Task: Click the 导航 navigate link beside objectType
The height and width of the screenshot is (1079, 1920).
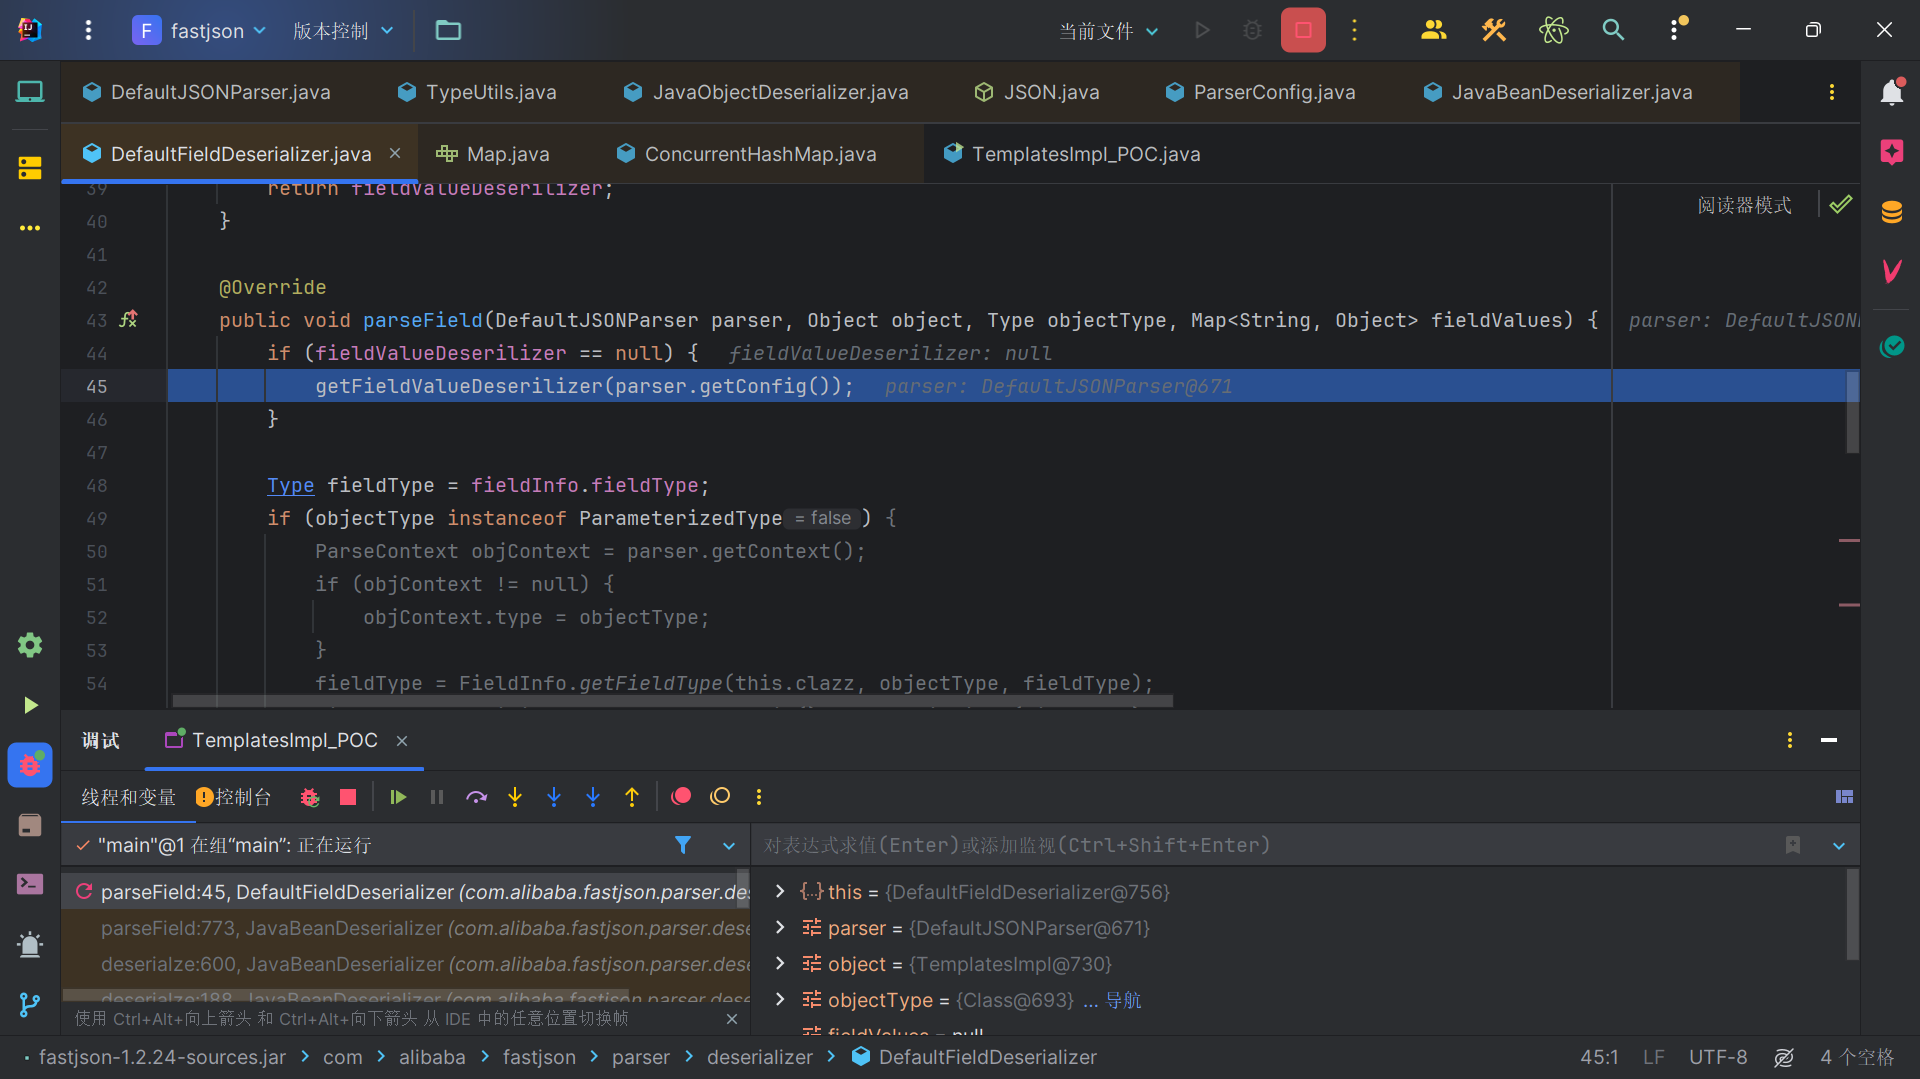Action: (1123, 1000)
